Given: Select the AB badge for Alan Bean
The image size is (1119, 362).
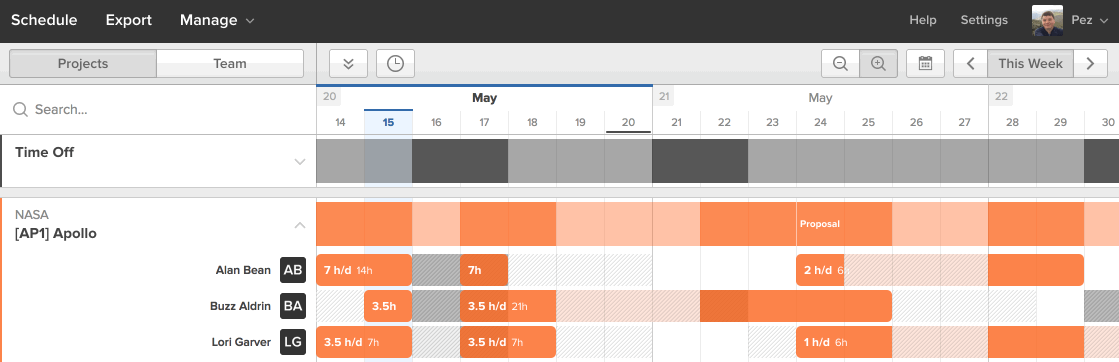Looking at the screenshot, I should point(293,270).
